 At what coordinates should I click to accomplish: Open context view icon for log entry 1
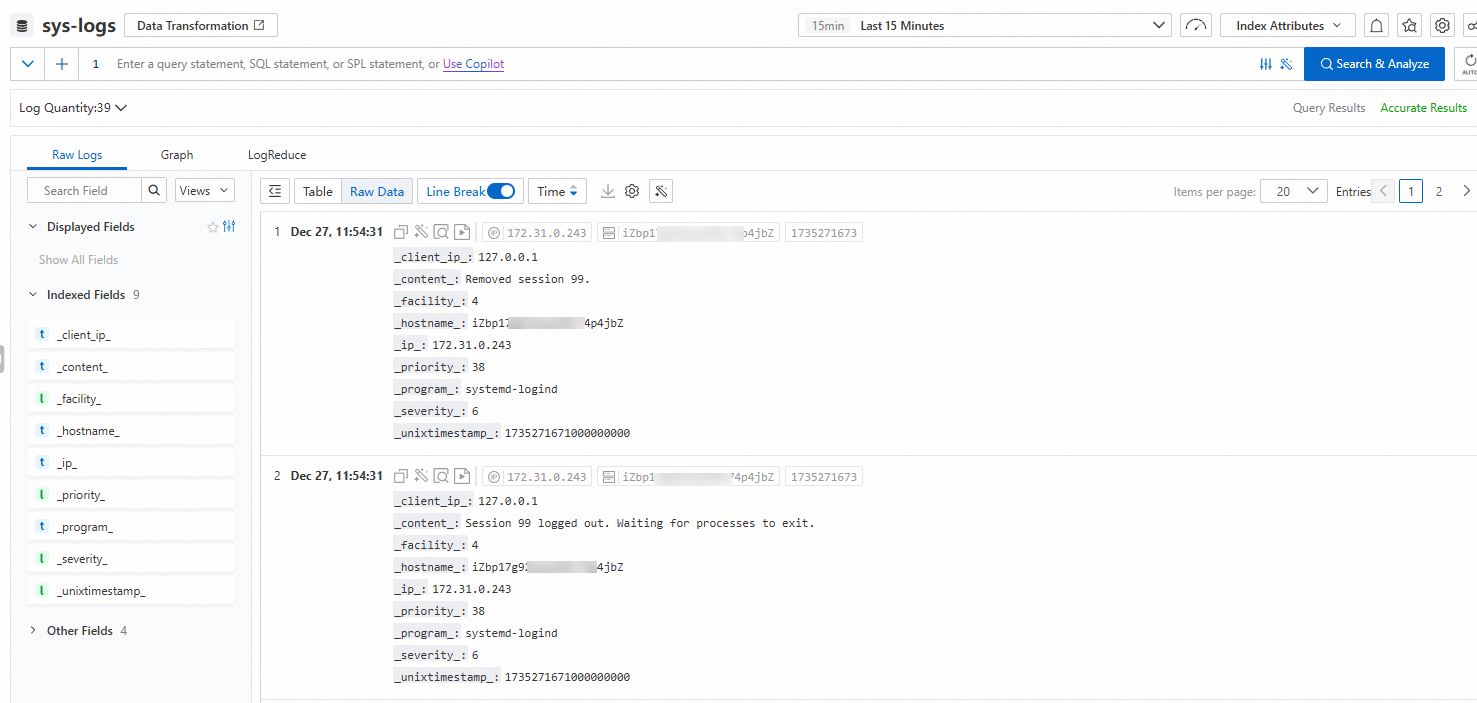[x=441, y=232]
